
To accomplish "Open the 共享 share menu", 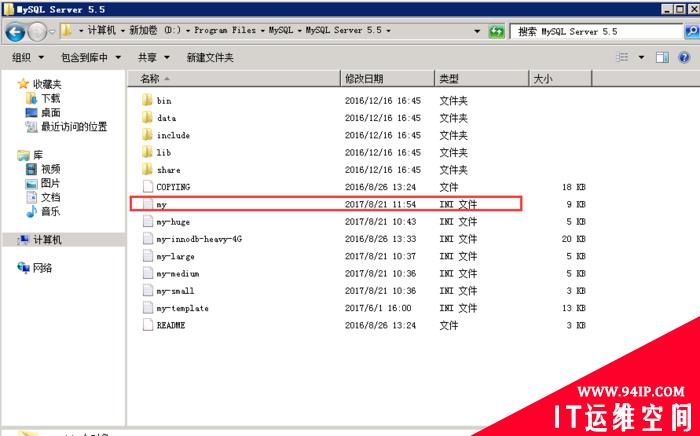I will [154, 57].
